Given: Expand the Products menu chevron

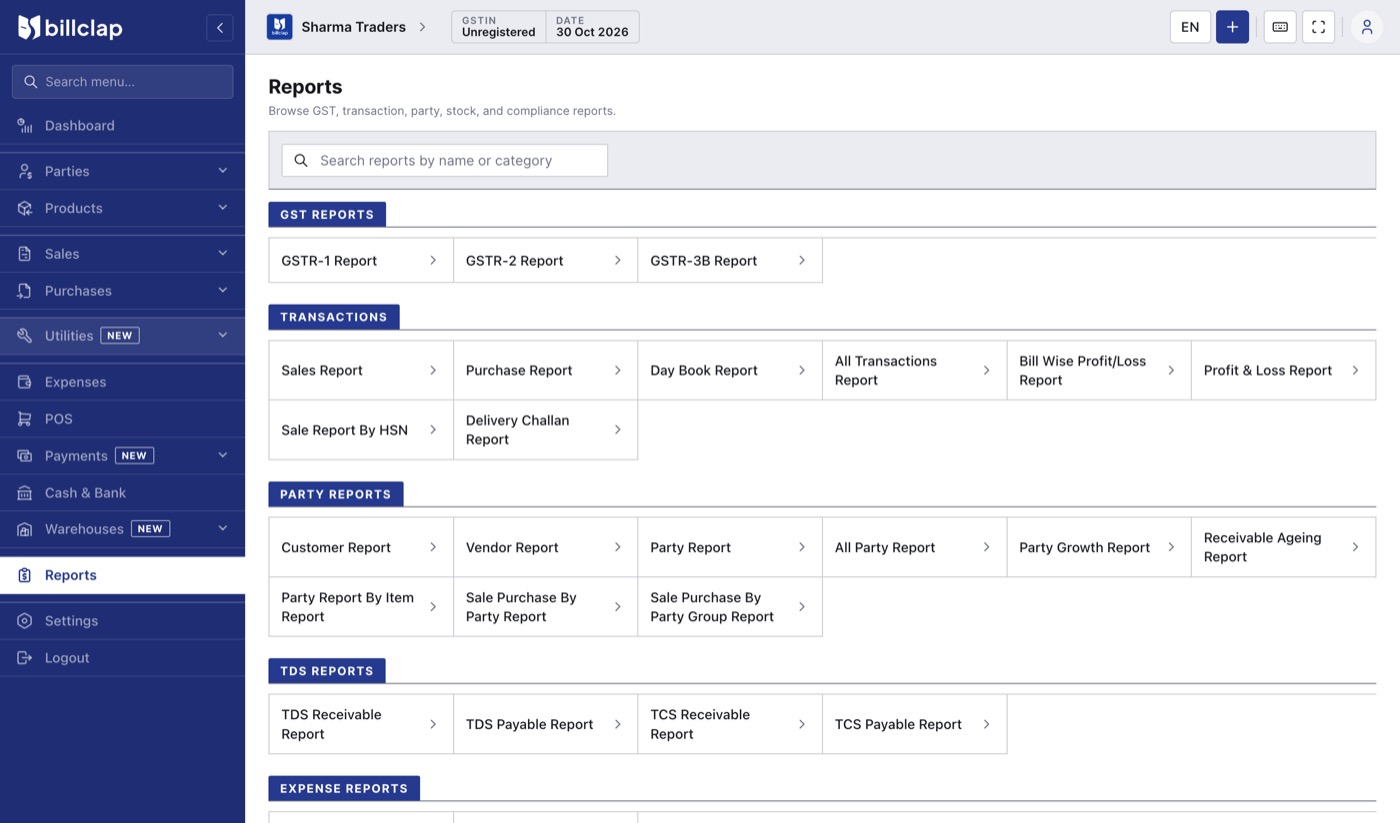Looking at the screenshot, I should (223, 208).
